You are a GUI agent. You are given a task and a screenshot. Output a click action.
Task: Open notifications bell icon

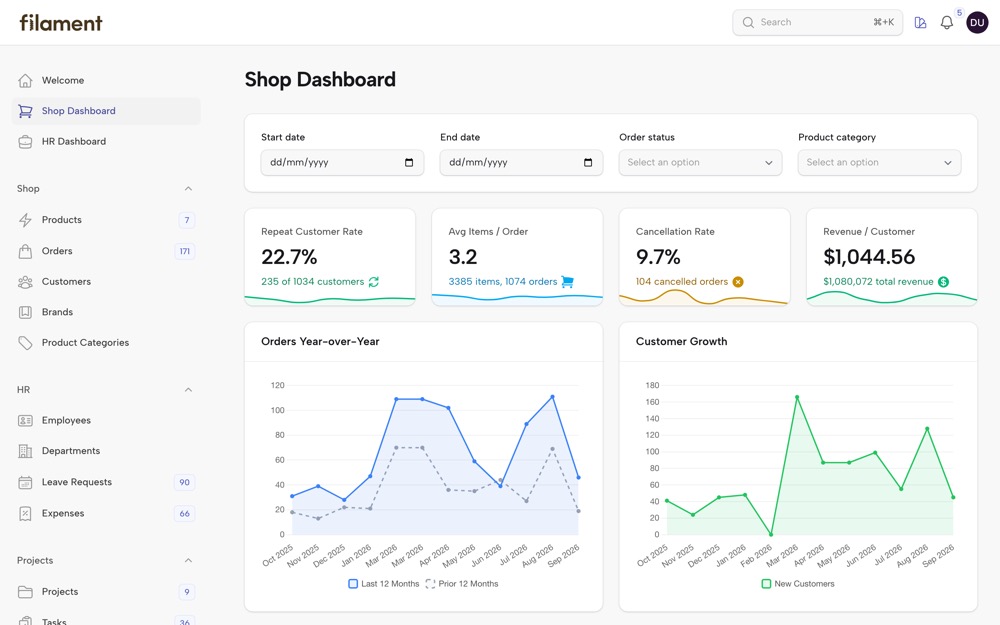[x=946, y=23]
